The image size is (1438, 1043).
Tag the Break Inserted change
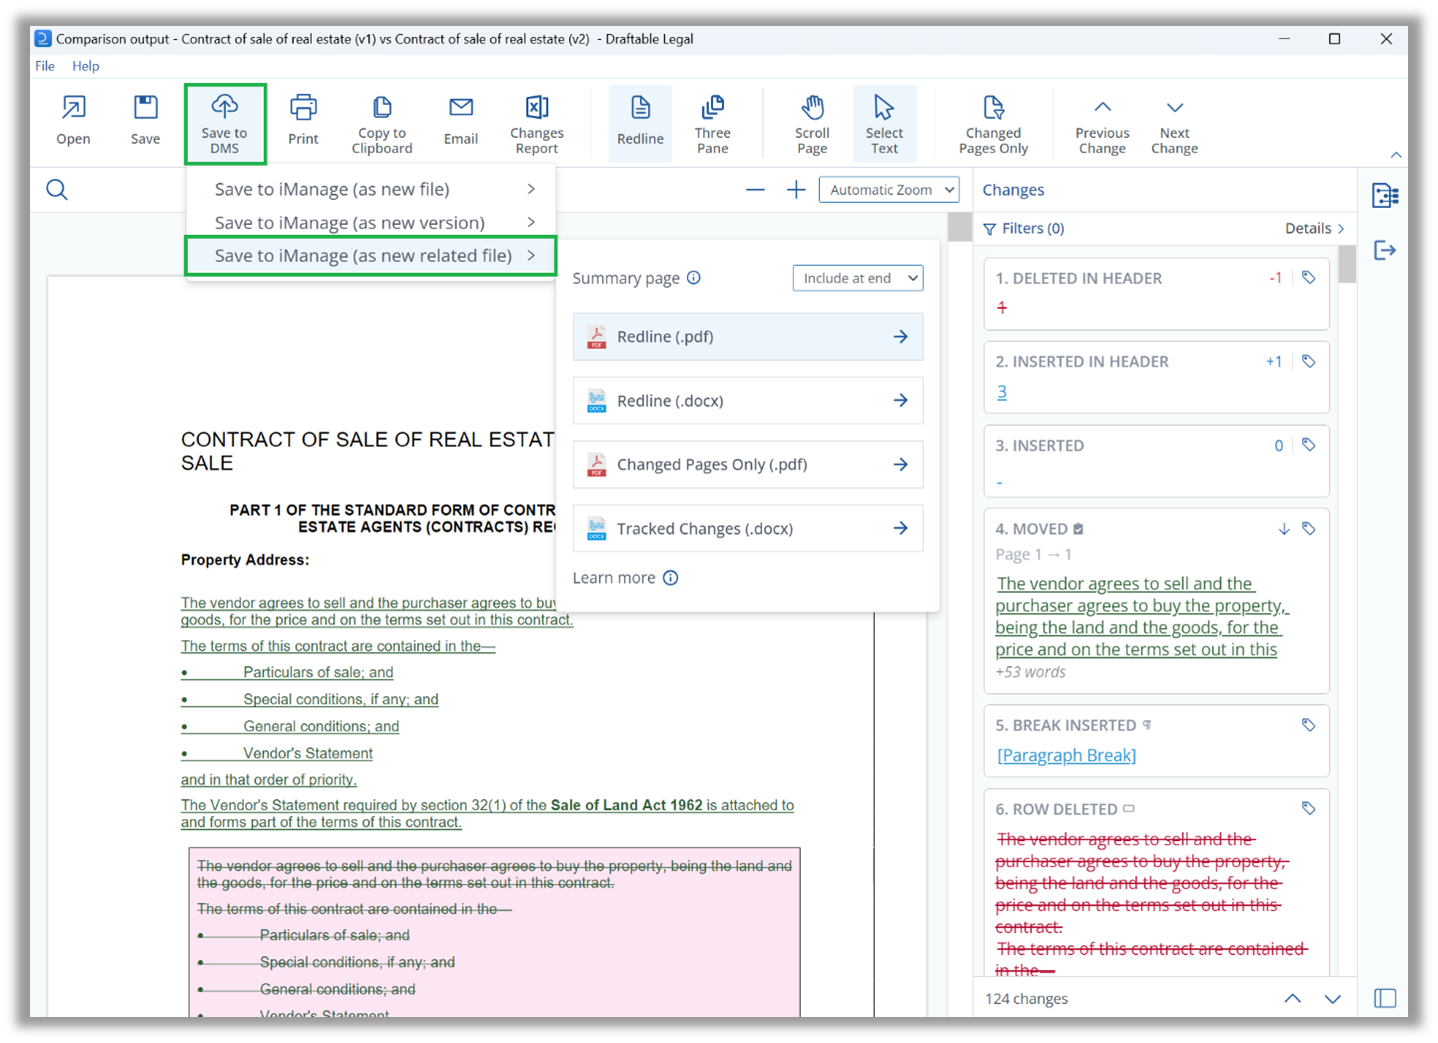pyautogui.click(x=1308, y=725)
